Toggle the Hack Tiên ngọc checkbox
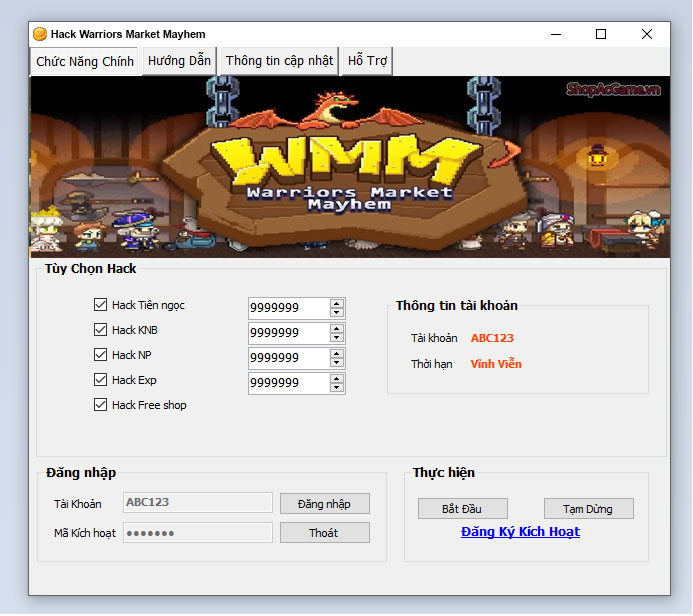The image size is (693, 616). [100, 304]
